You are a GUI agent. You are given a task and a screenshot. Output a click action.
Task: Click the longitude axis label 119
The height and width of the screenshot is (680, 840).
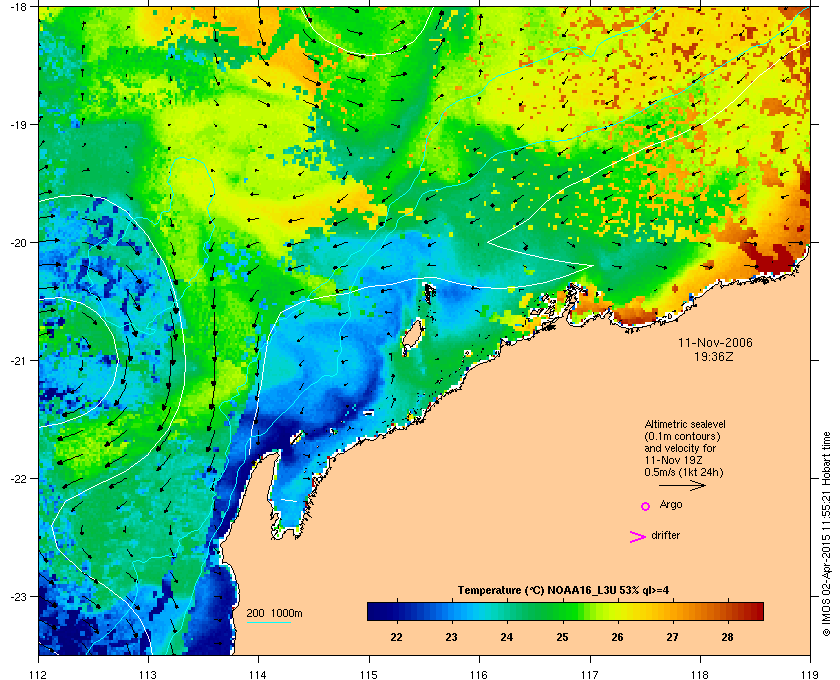pos(810,675)
